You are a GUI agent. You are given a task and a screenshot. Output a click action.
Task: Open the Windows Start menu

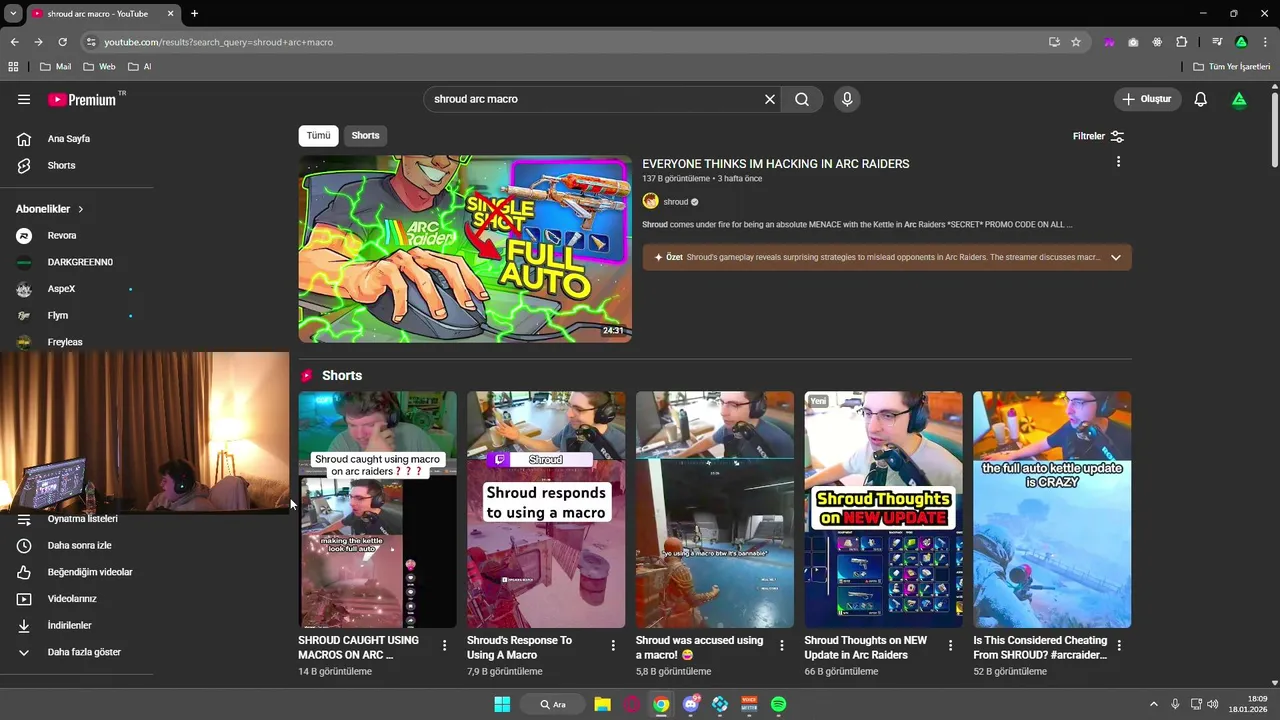point(502,704)
